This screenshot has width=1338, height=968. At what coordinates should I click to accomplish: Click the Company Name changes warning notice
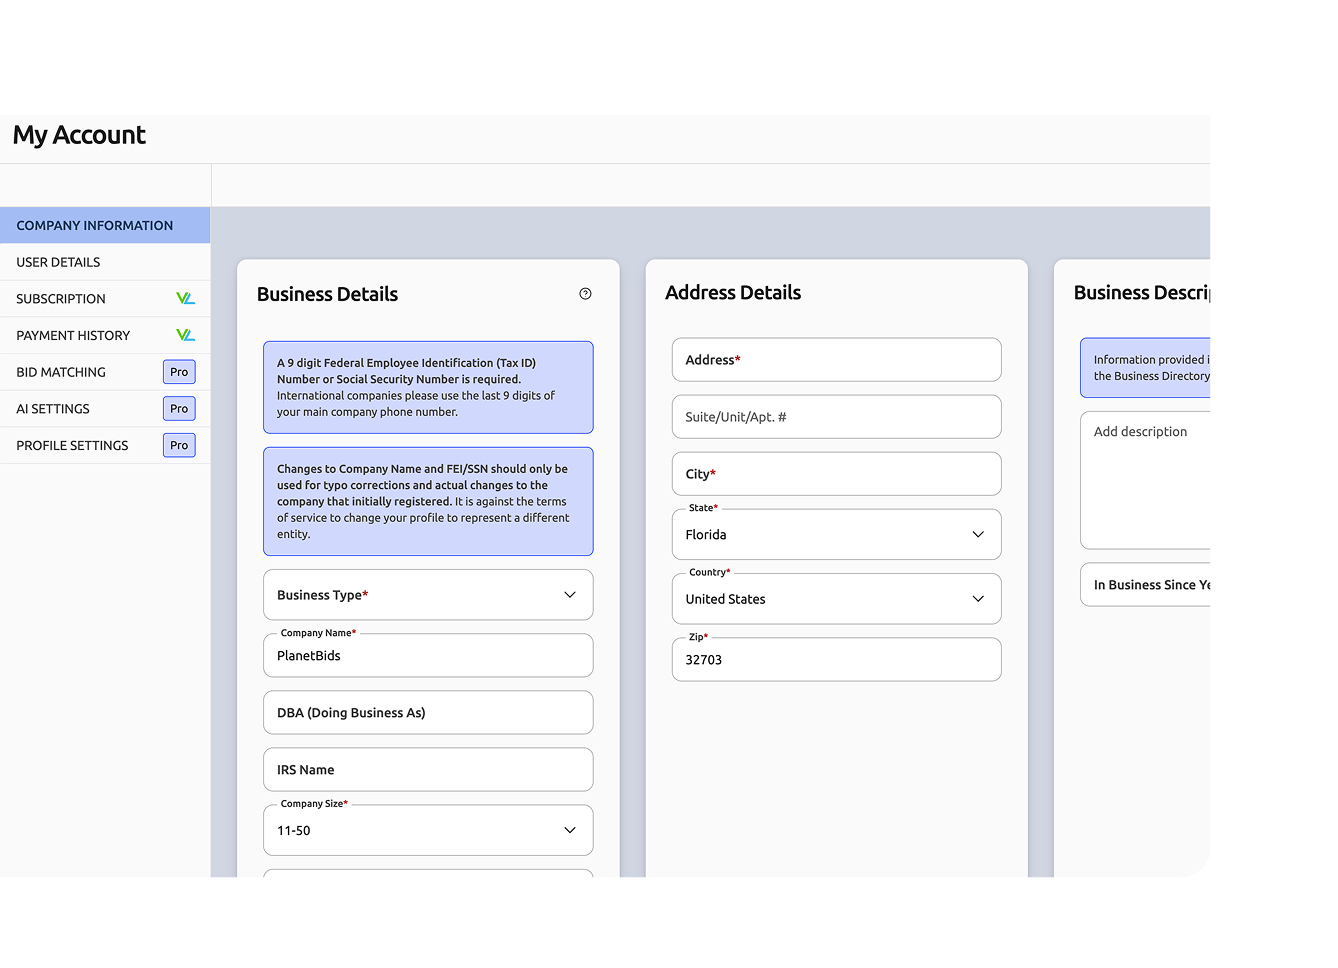pos(428,501)
